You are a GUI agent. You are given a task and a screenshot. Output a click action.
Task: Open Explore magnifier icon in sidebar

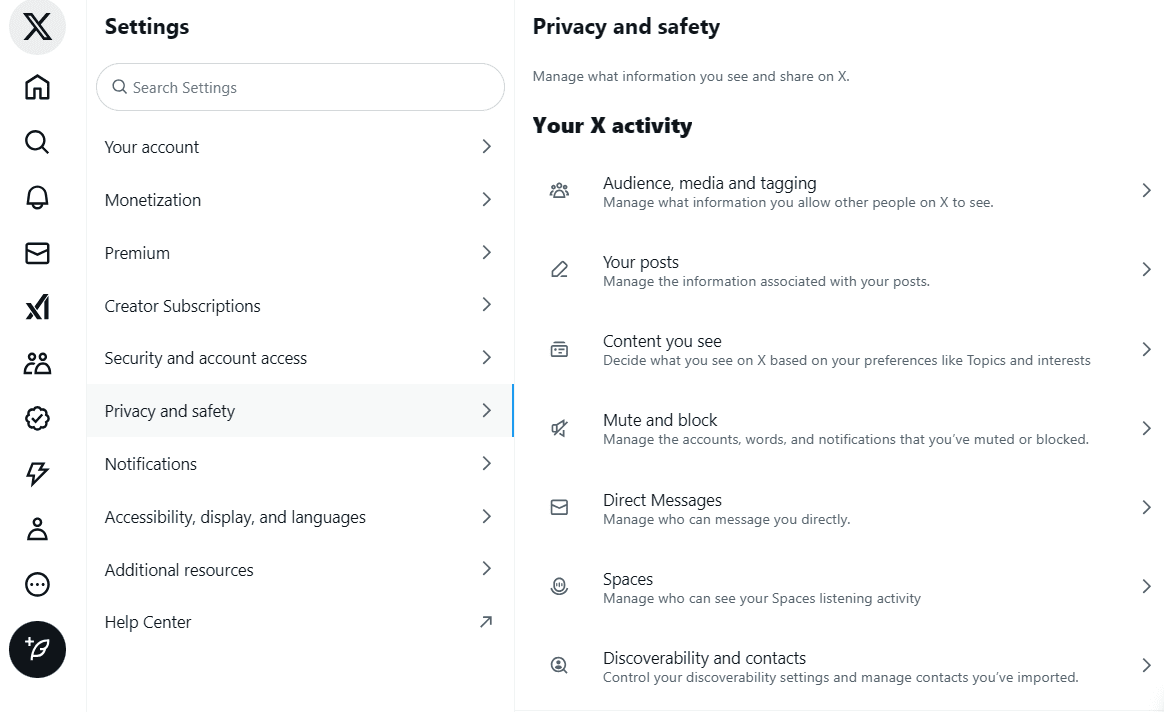[x=37, y=142]
